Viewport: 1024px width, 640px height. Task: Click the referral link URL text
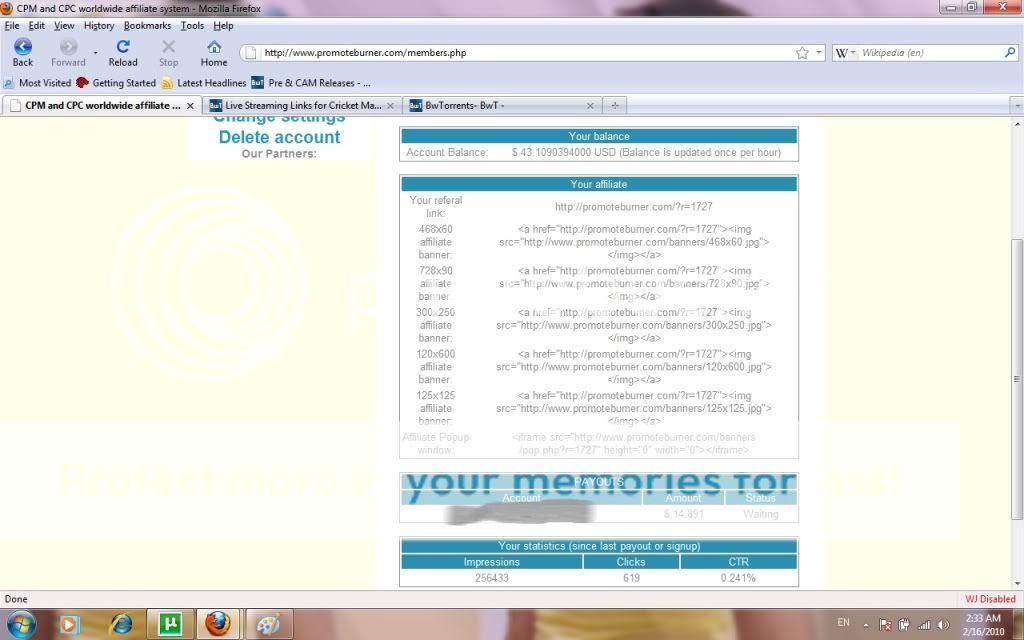point(633,206)
